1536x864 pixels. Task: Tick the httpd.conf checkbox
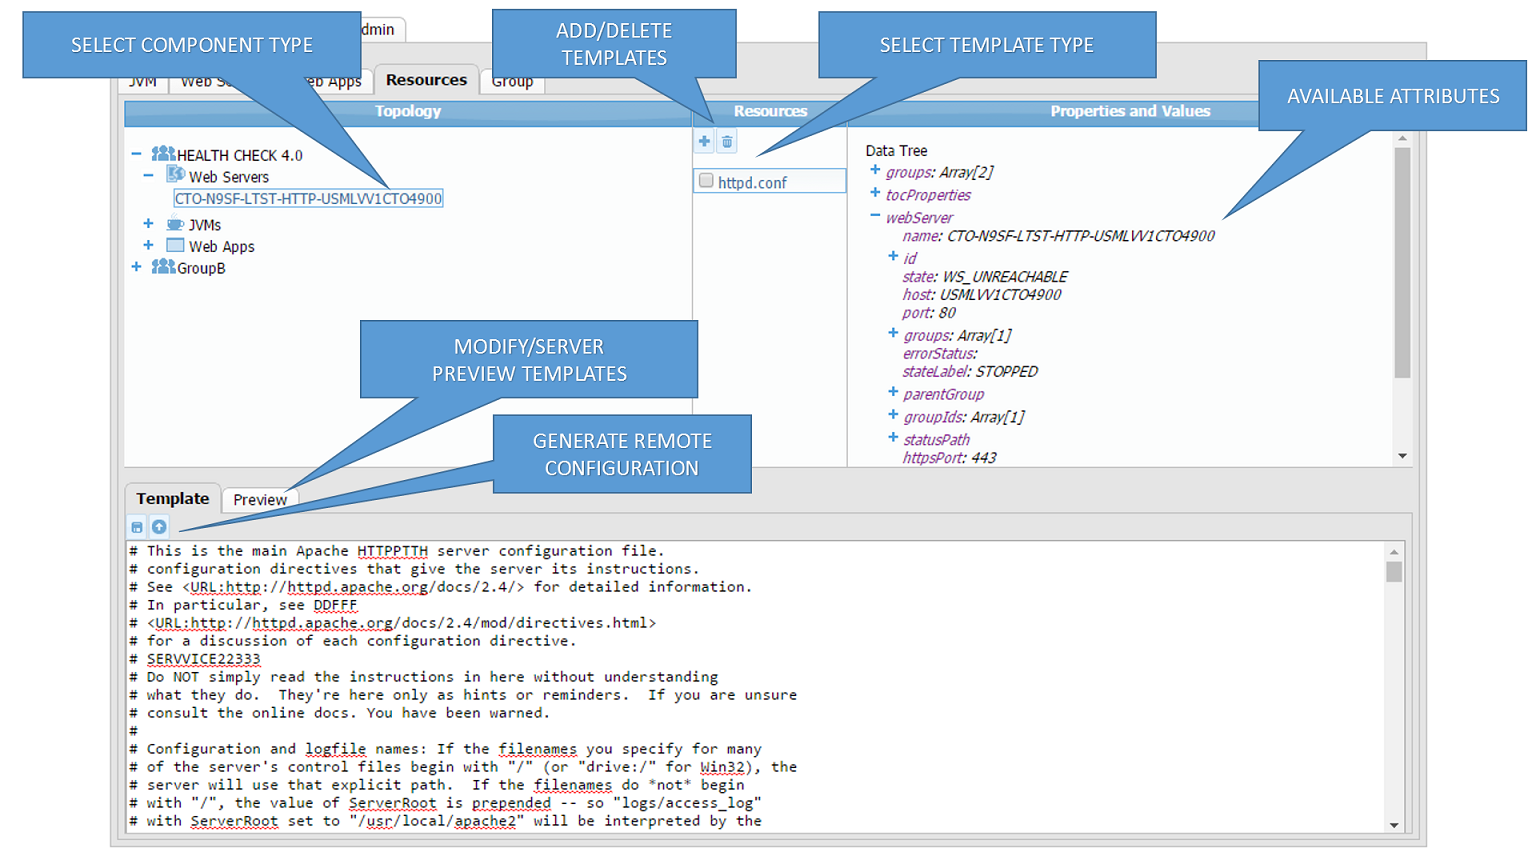coord(706,181)
